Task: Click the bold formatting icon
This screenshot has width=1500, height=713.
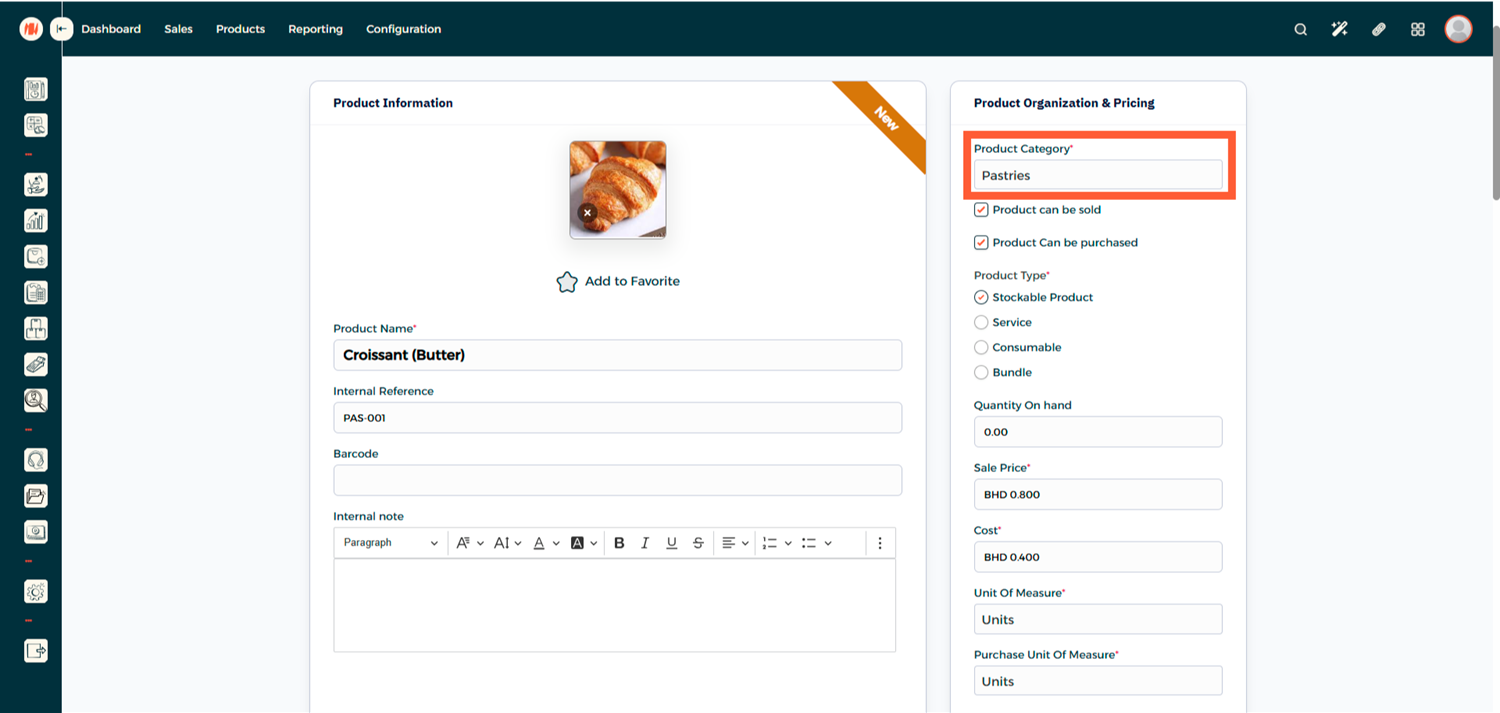Action: (619, 543)
